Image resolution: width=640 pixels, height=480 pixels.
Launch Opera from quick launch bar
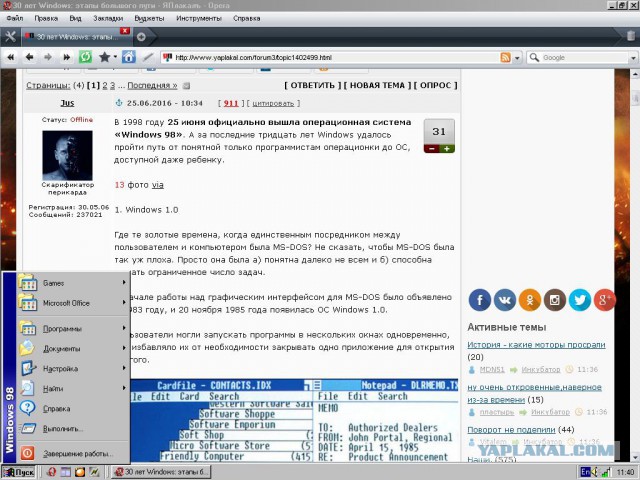pos(51,472)
